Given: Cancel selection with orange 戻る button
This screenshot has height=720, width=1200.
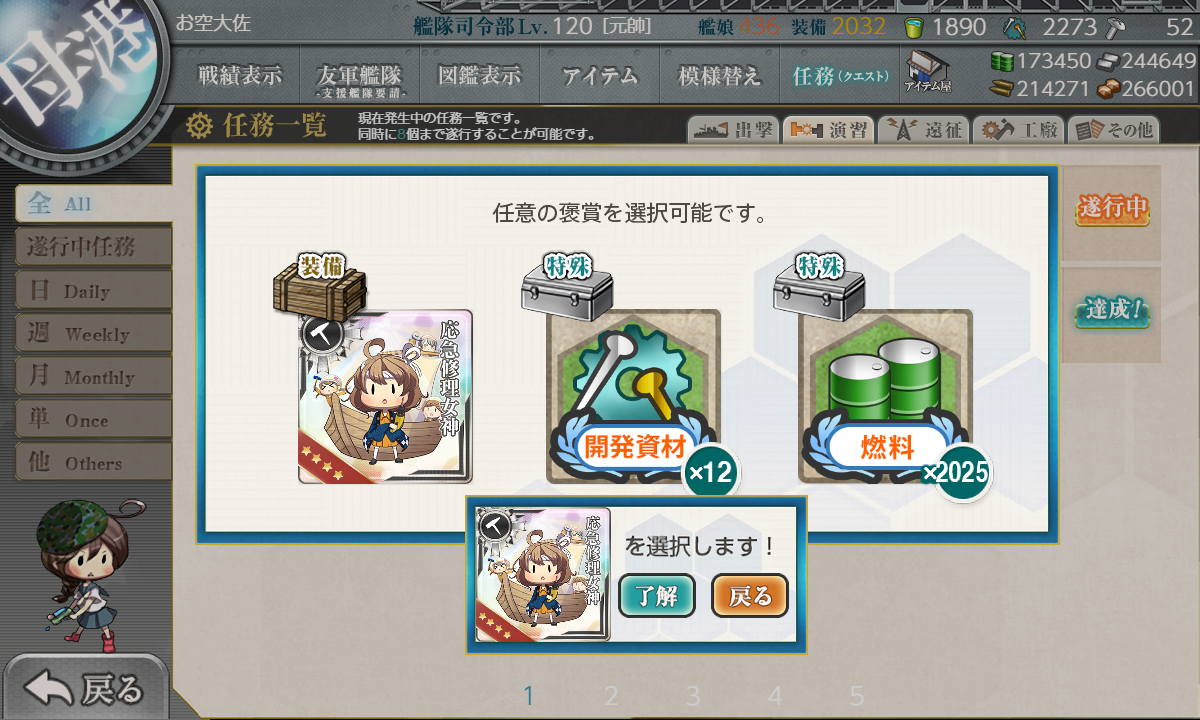Looking at the screenshot, I should click(x=750, y=596).
